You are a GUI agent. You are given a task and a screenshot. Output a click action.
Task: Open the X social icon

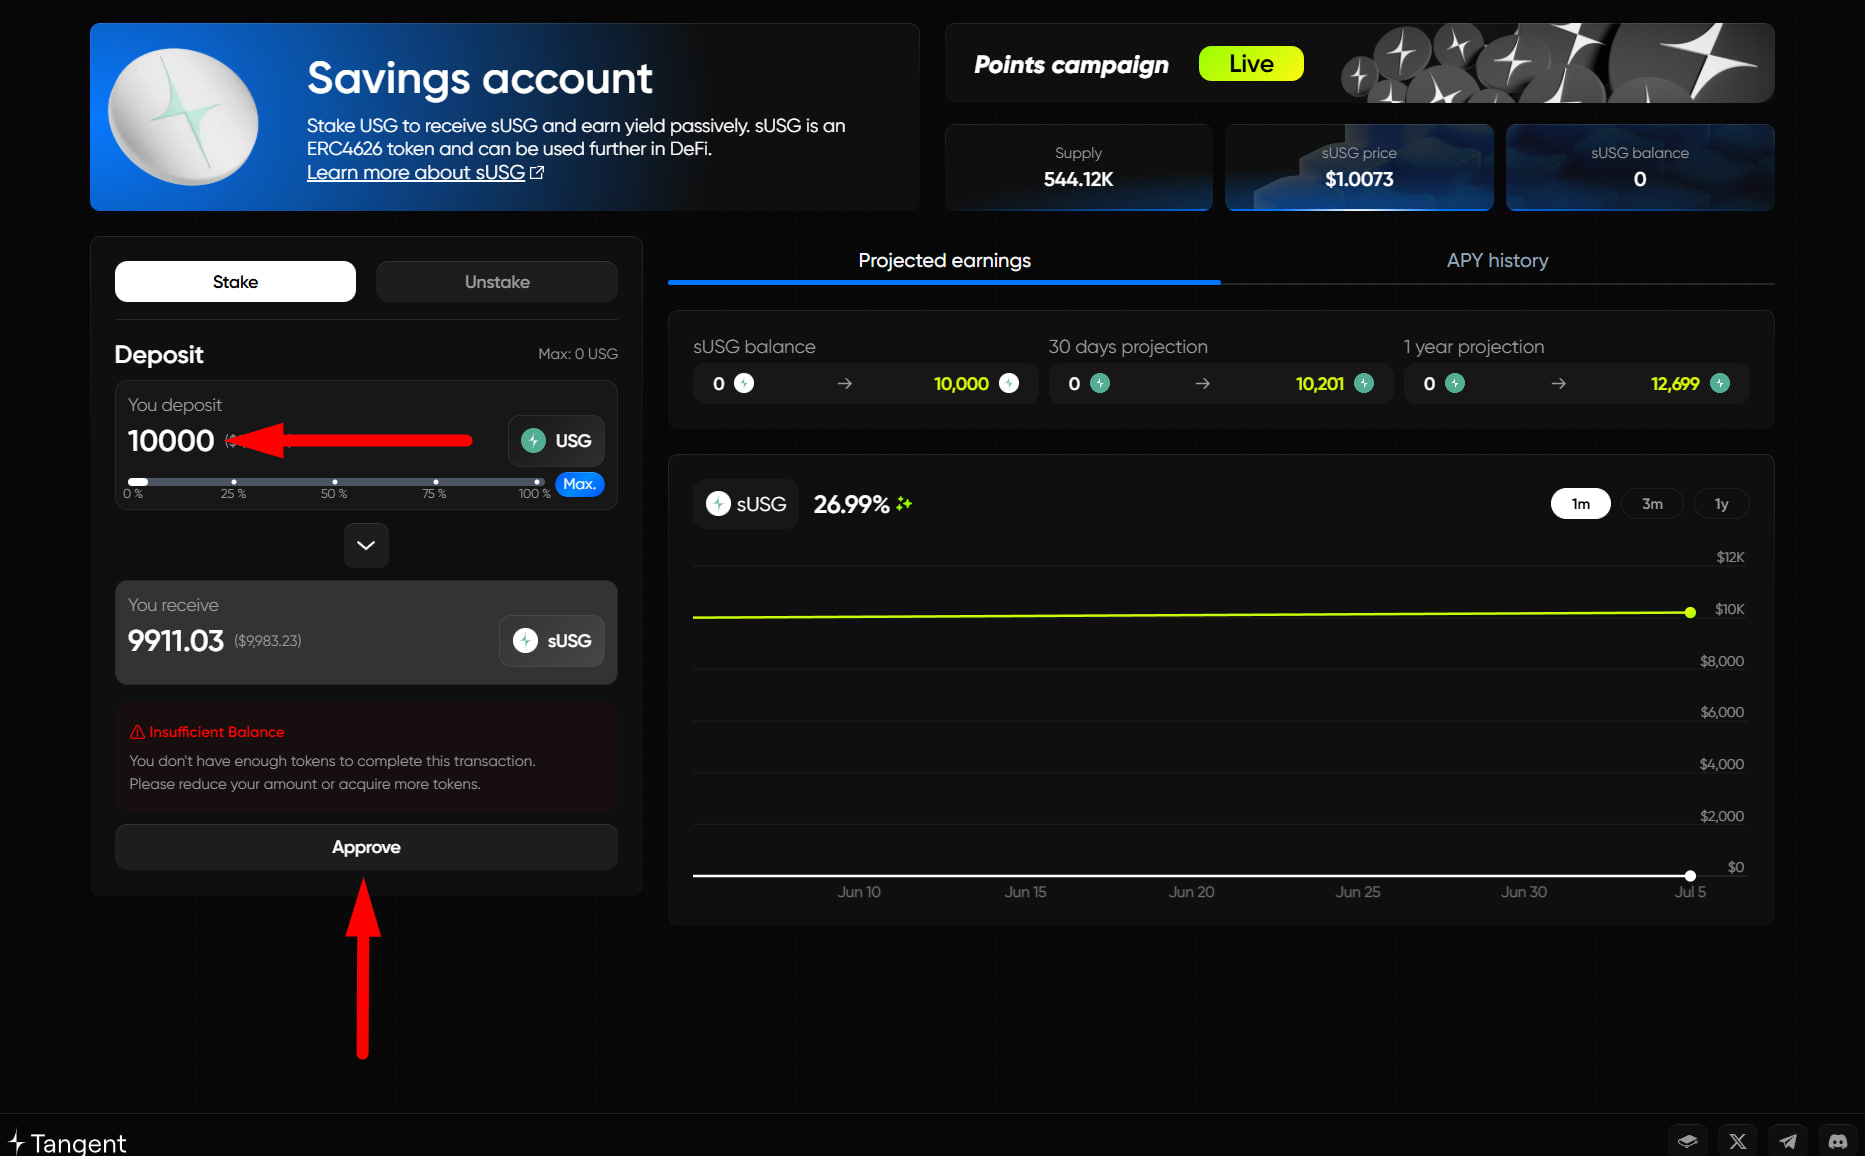coord(1738,1141)
